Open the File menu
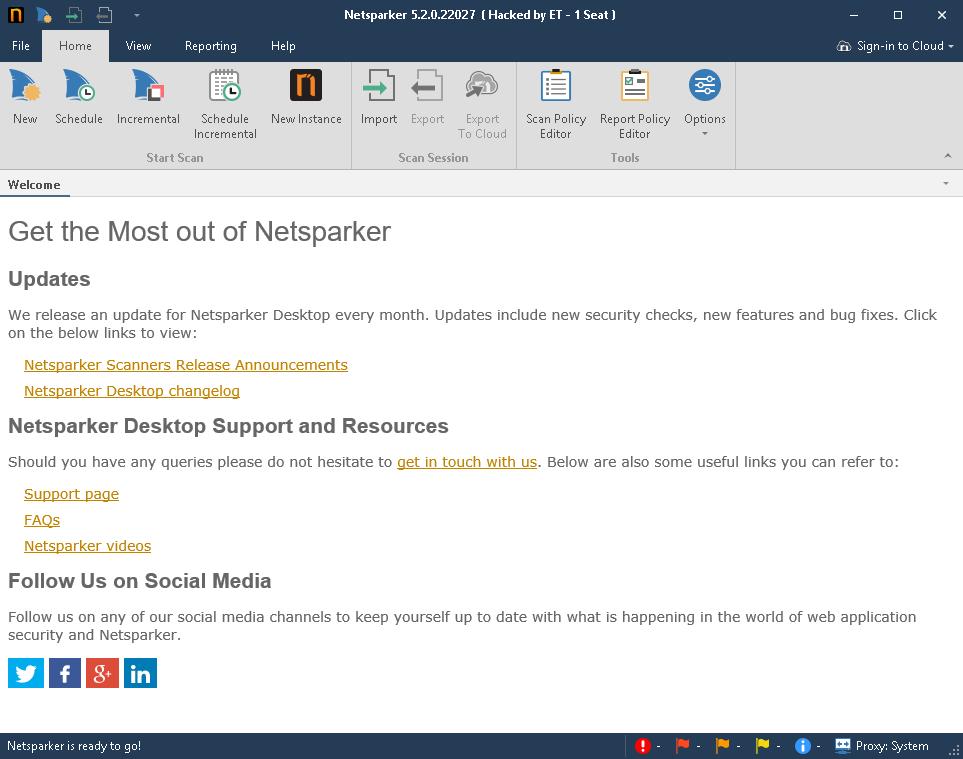 [21, 46]
